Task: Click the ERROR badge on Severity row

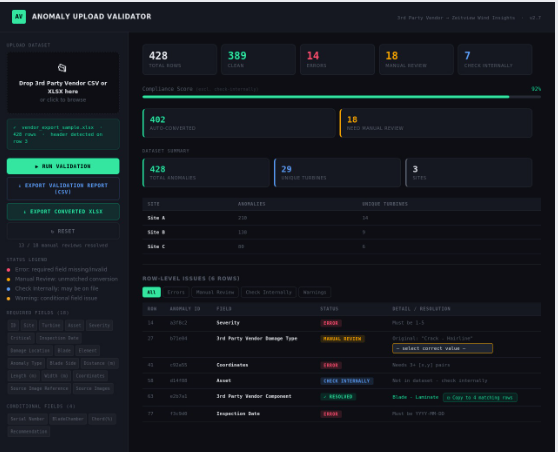Action: pyautogui.click(x=331, y=323)
